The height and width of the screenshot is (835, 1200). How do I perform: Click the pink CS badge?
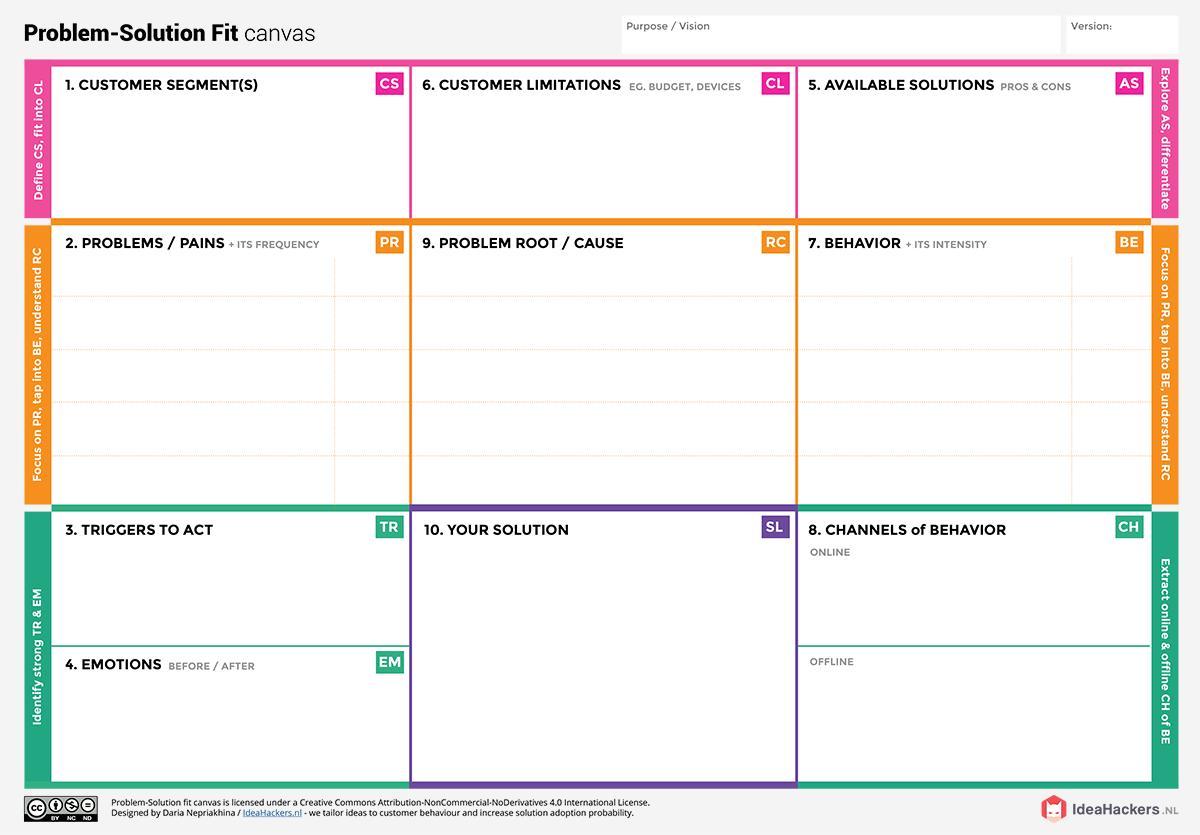(x=390, y=84)
